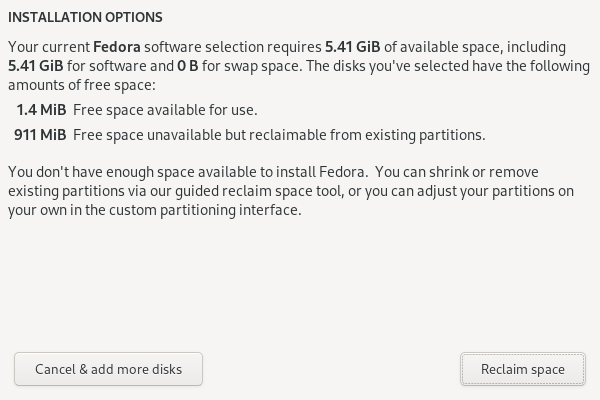Click "Your current" at paragraph start
Screen dimensions: 600x400
tap(47, 47)
